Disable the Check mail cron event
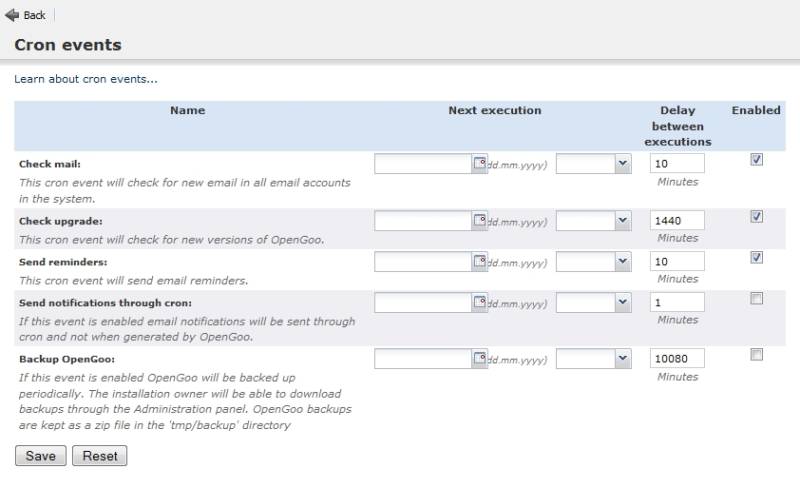 (x=757, y=159)
